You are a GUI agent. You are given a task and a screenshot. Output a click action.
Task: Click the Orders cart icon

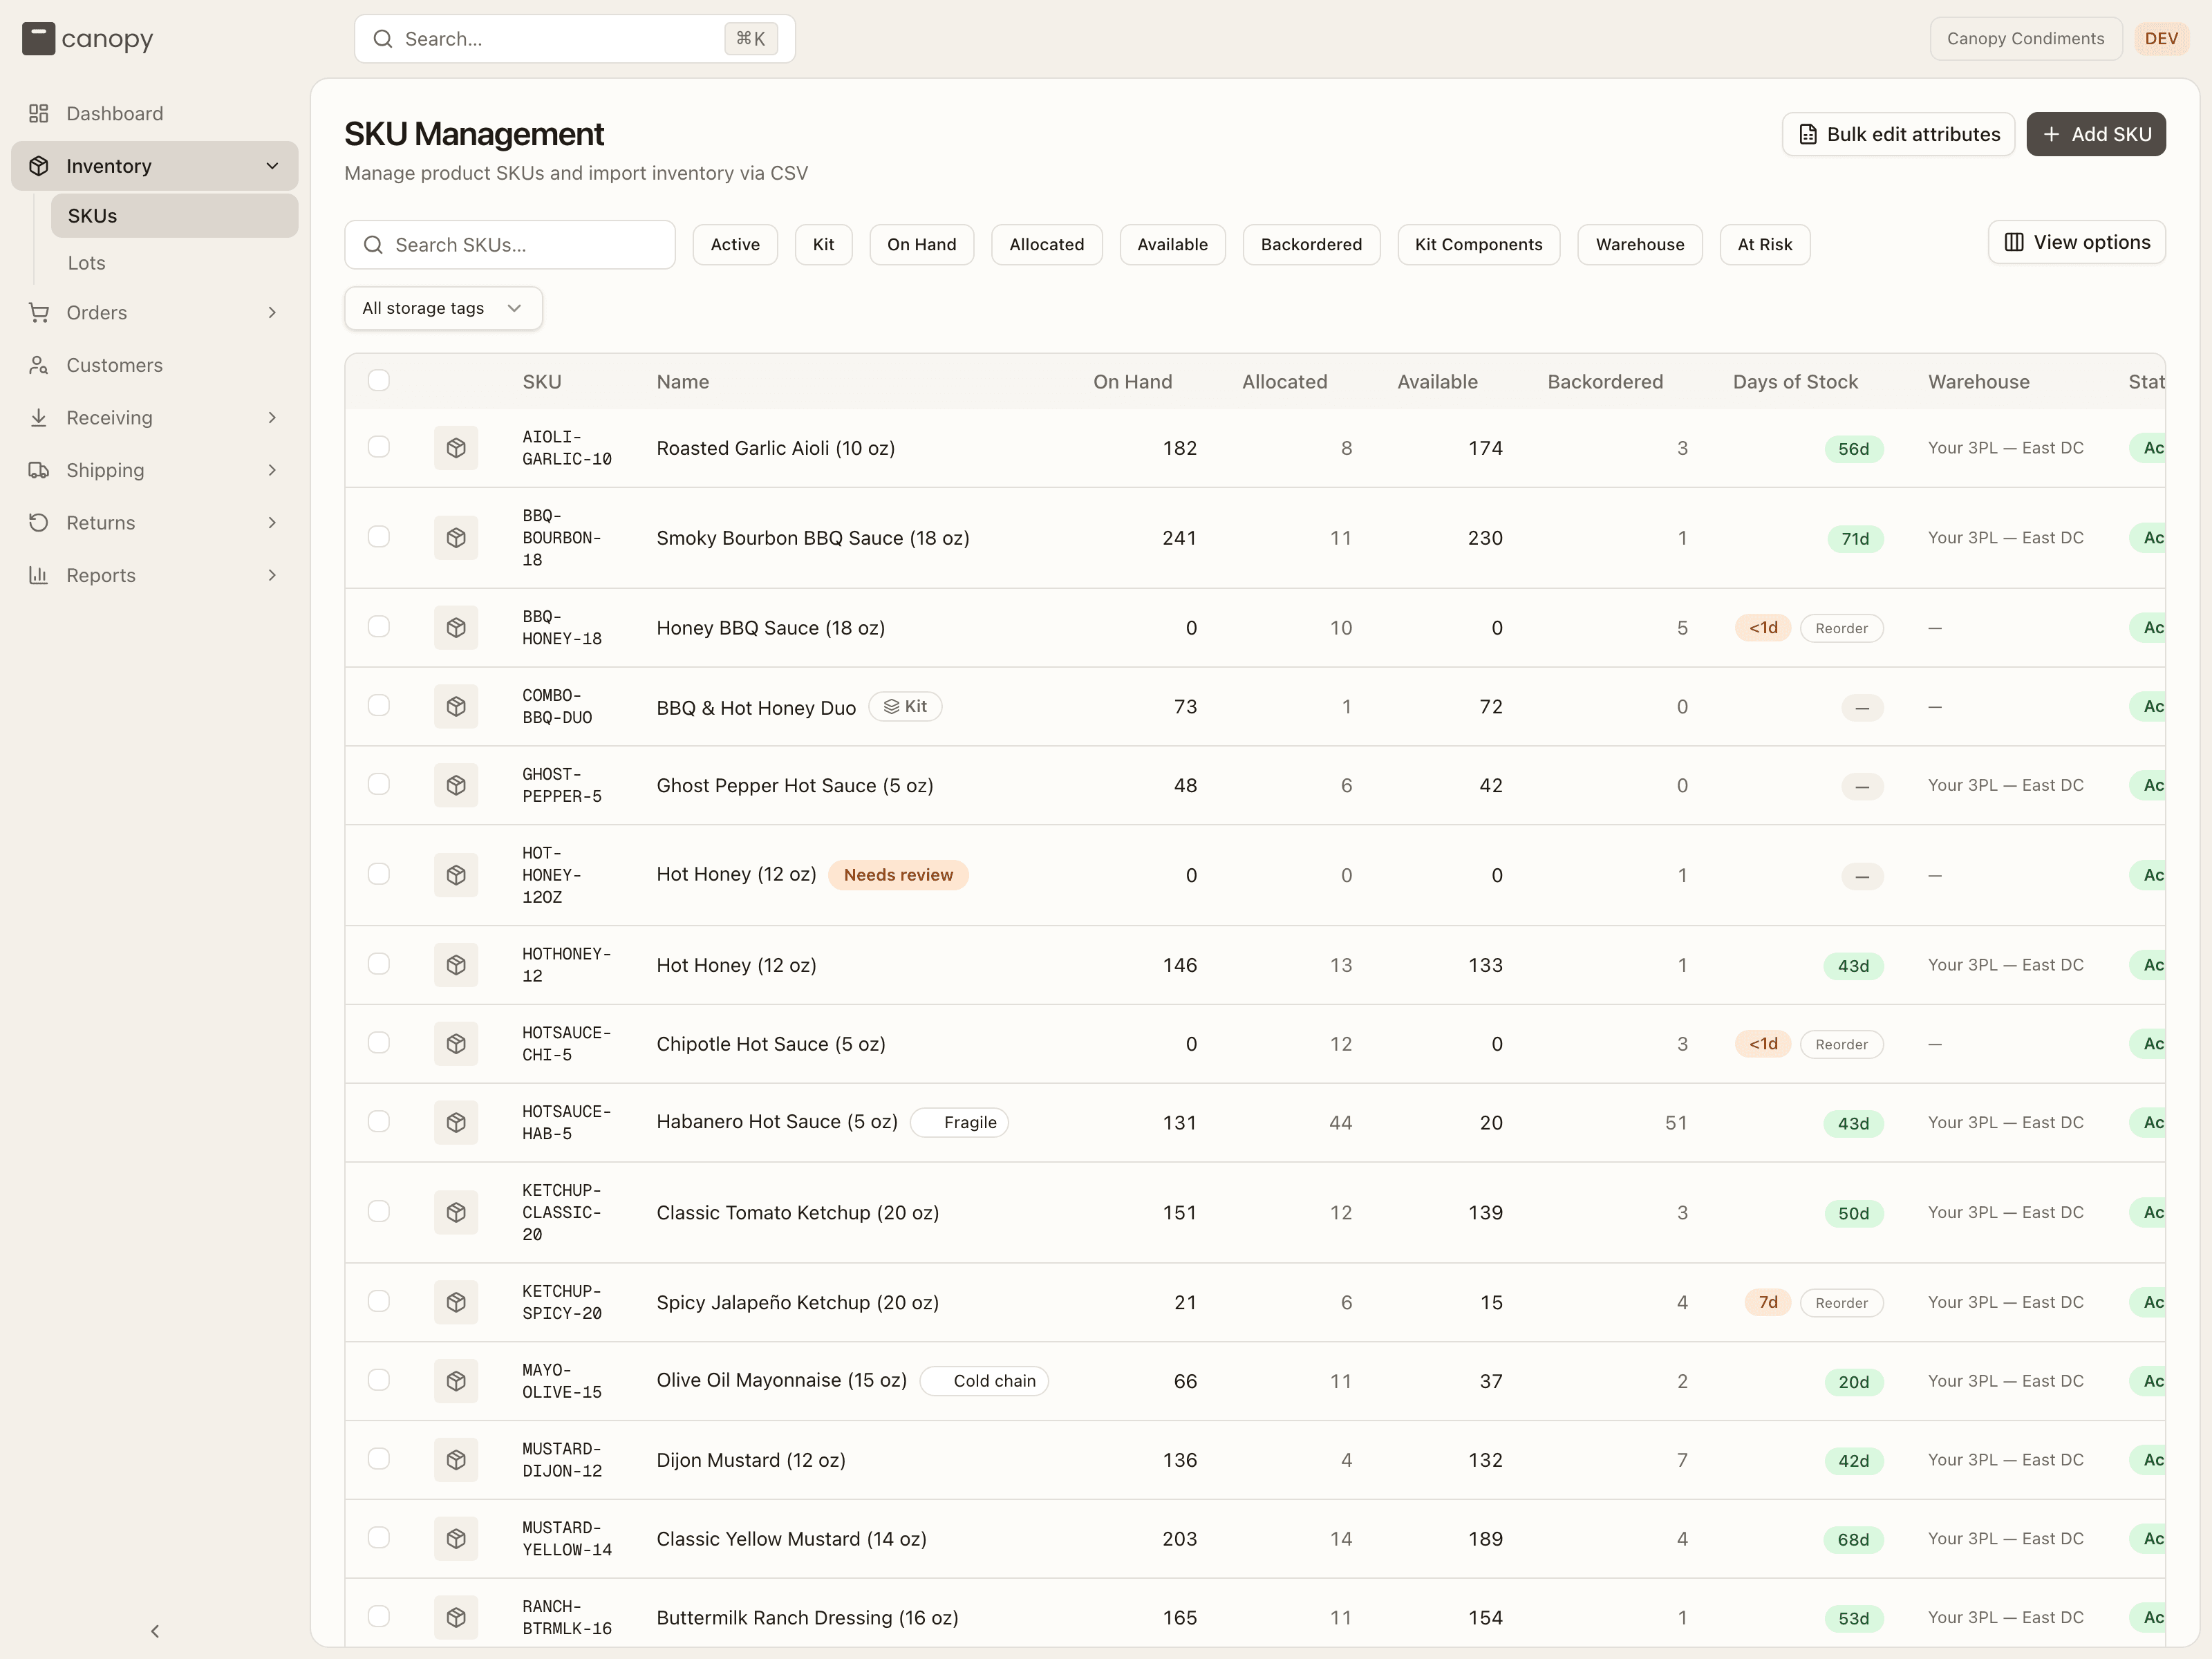coord(39,312)
